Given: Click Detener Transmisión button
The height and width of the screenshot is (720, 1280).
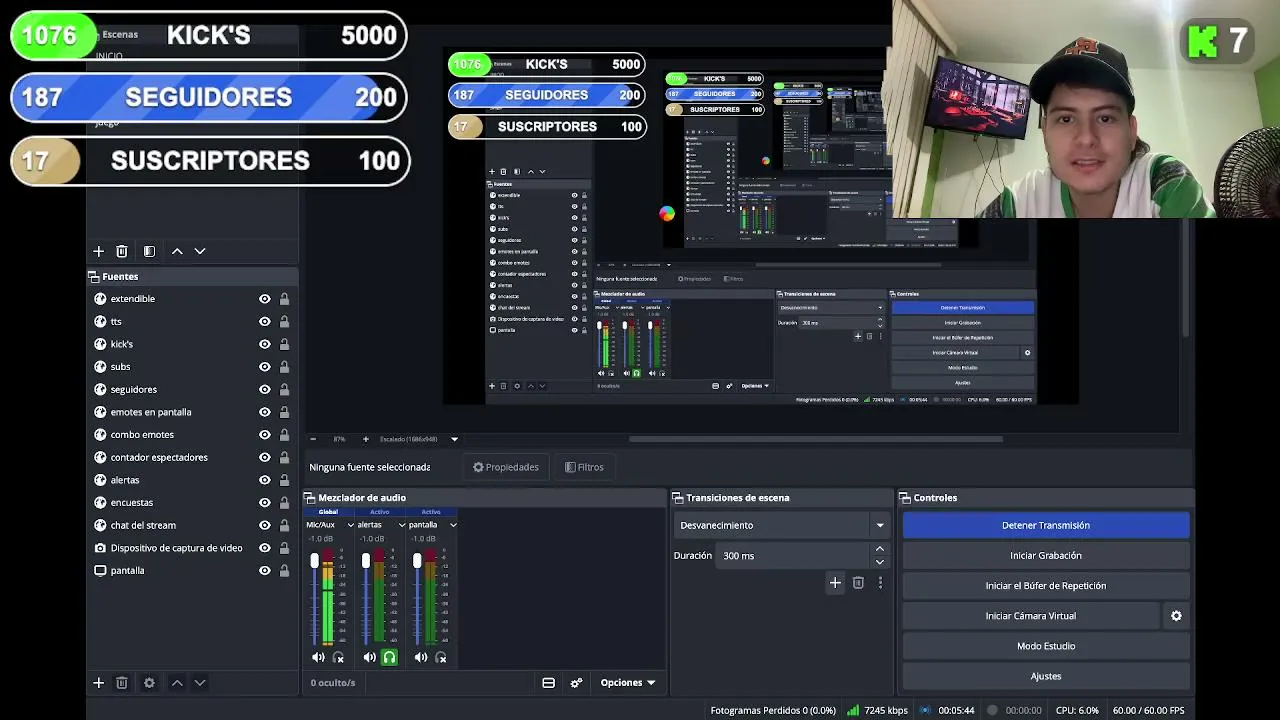Looking at the screenshot, I should pos(1046,525).
